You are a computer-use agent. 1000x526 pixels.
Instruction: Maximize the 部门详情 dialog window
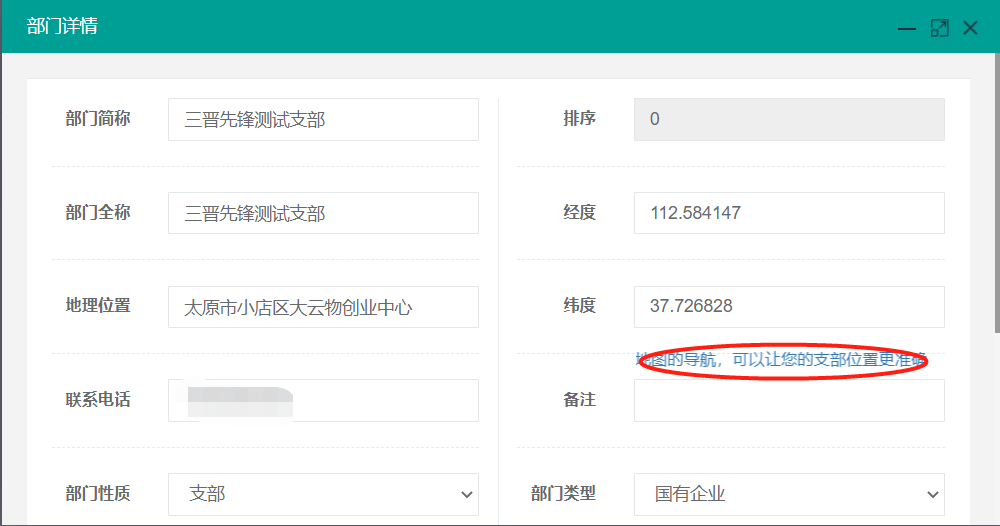[x=939, y=28]
